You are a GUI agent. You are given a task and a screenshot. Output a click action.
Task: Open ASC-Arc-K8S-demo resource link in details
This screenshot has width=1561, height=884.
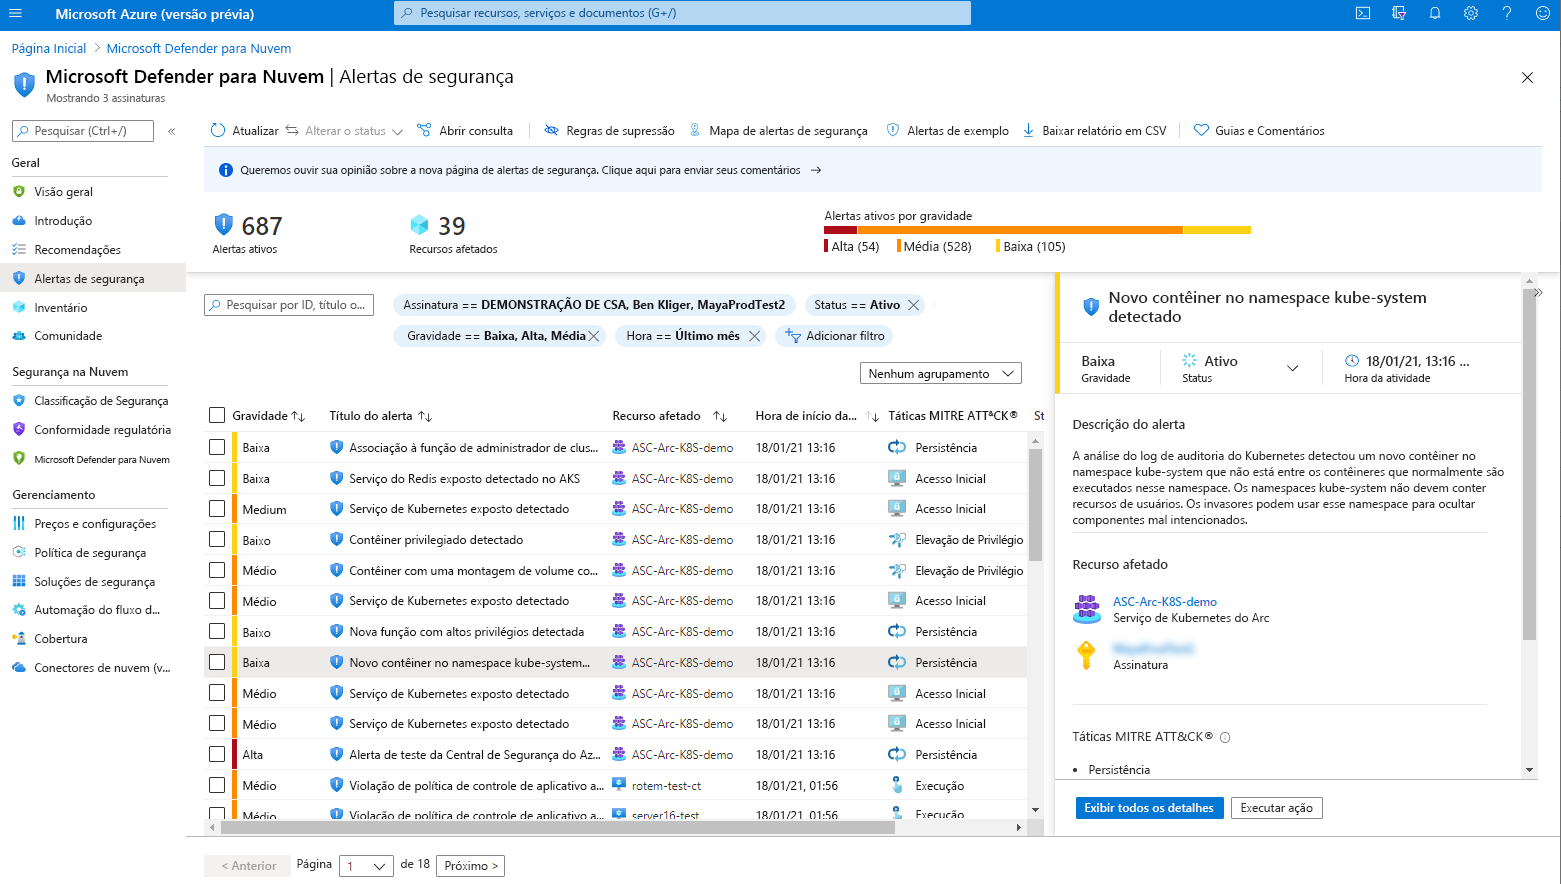pos(1165,602)
